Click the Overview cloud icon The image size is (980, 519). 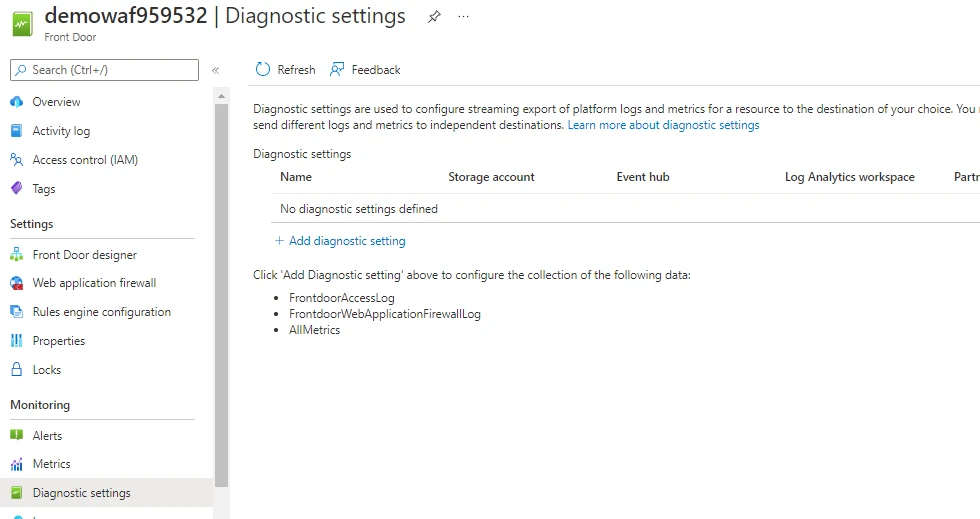click(x=16, y=102)
